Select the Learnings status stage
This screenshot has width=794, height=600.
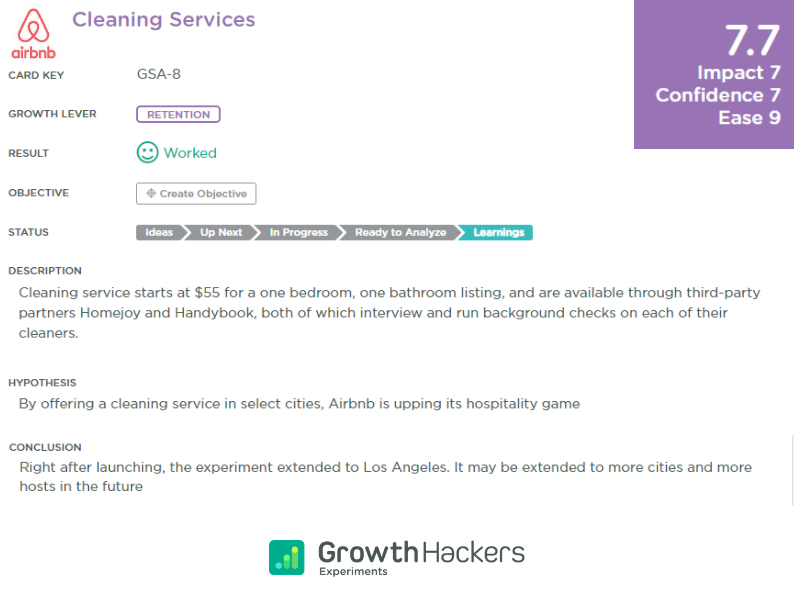coord(498,232)
